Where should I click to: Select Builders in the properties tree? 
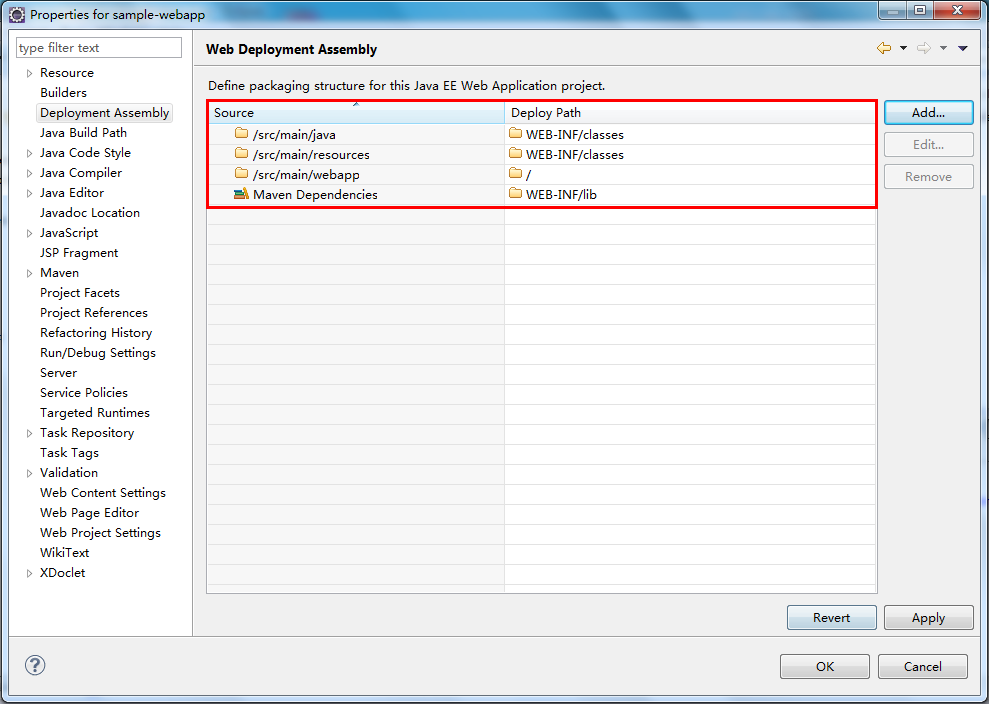(x=63, y=93)
